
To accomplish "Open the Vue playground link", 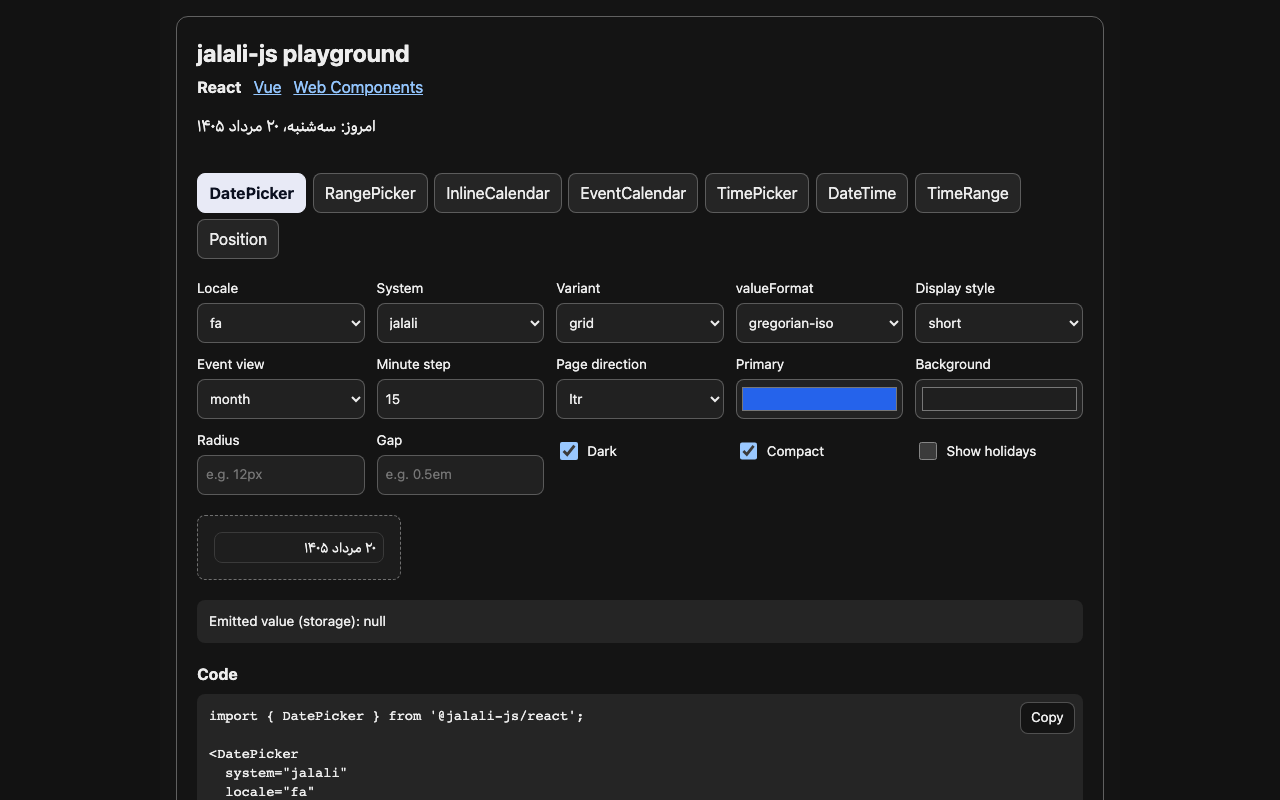I will click(x=267, y=87).
